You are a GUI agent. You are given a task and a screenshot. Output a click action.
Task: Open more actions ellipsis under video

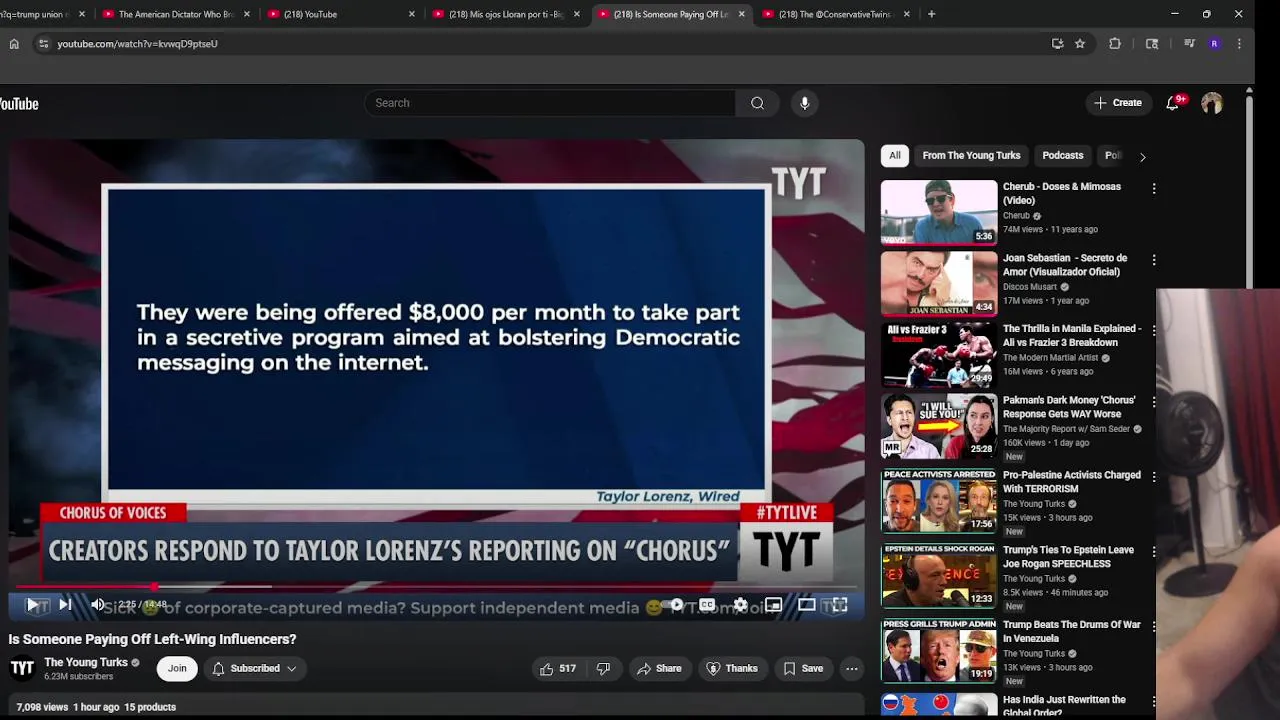[852, 668]
